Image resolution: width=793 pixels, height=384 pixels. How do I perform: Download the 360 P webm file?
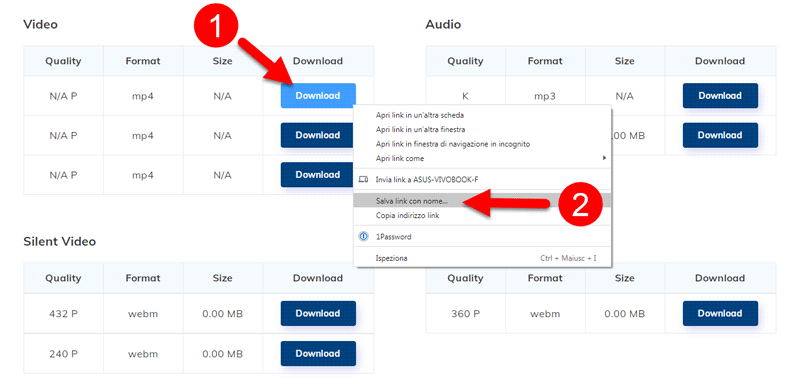(x=720, y=313)
